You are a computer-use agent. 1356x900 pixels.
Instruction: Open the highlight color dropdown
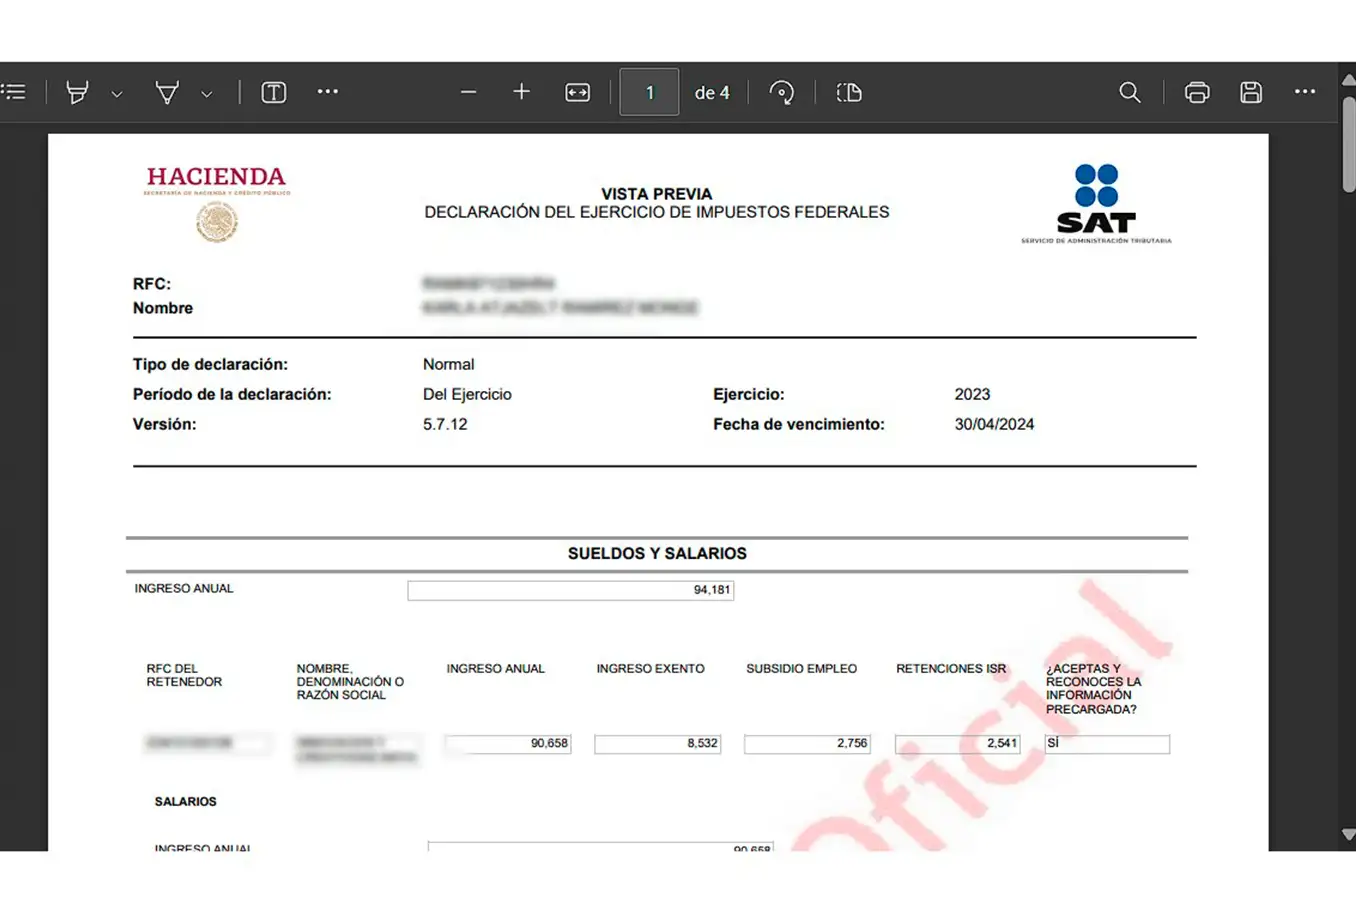tap(117, 93)
